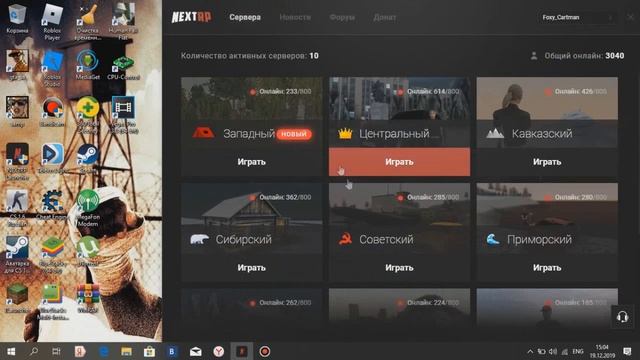
Task: Click the hammer and sickle Советский icon
Action: tap(345, 239)
